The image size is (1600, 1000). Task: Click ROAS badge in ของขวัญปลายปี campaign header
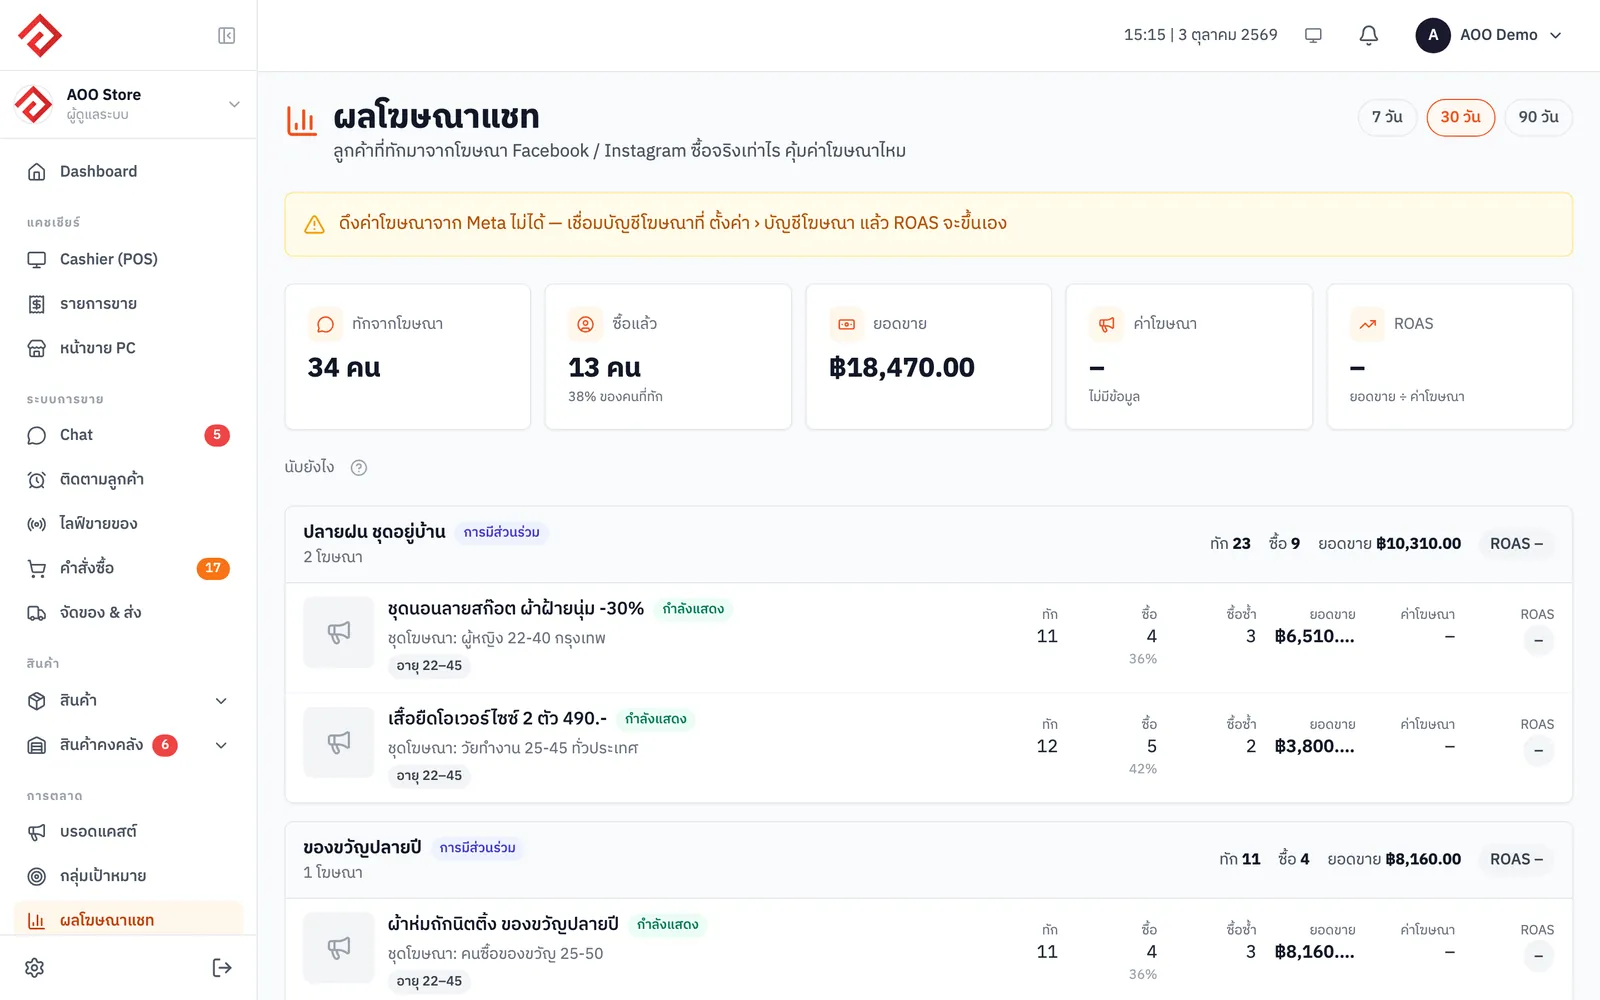pos(1516,859)
